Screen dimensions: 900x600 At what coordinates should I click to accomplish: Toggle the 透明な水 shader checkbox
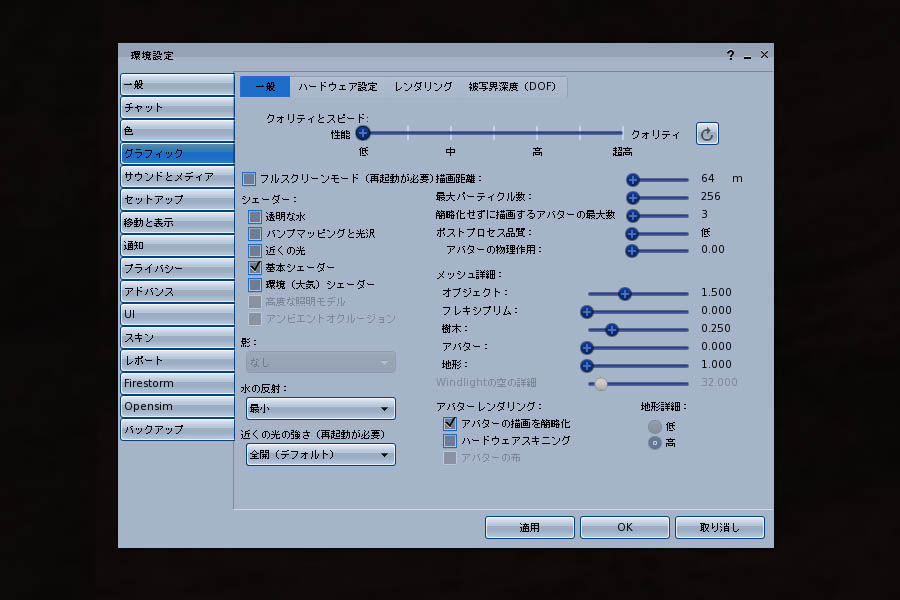[x=256, y=216]
